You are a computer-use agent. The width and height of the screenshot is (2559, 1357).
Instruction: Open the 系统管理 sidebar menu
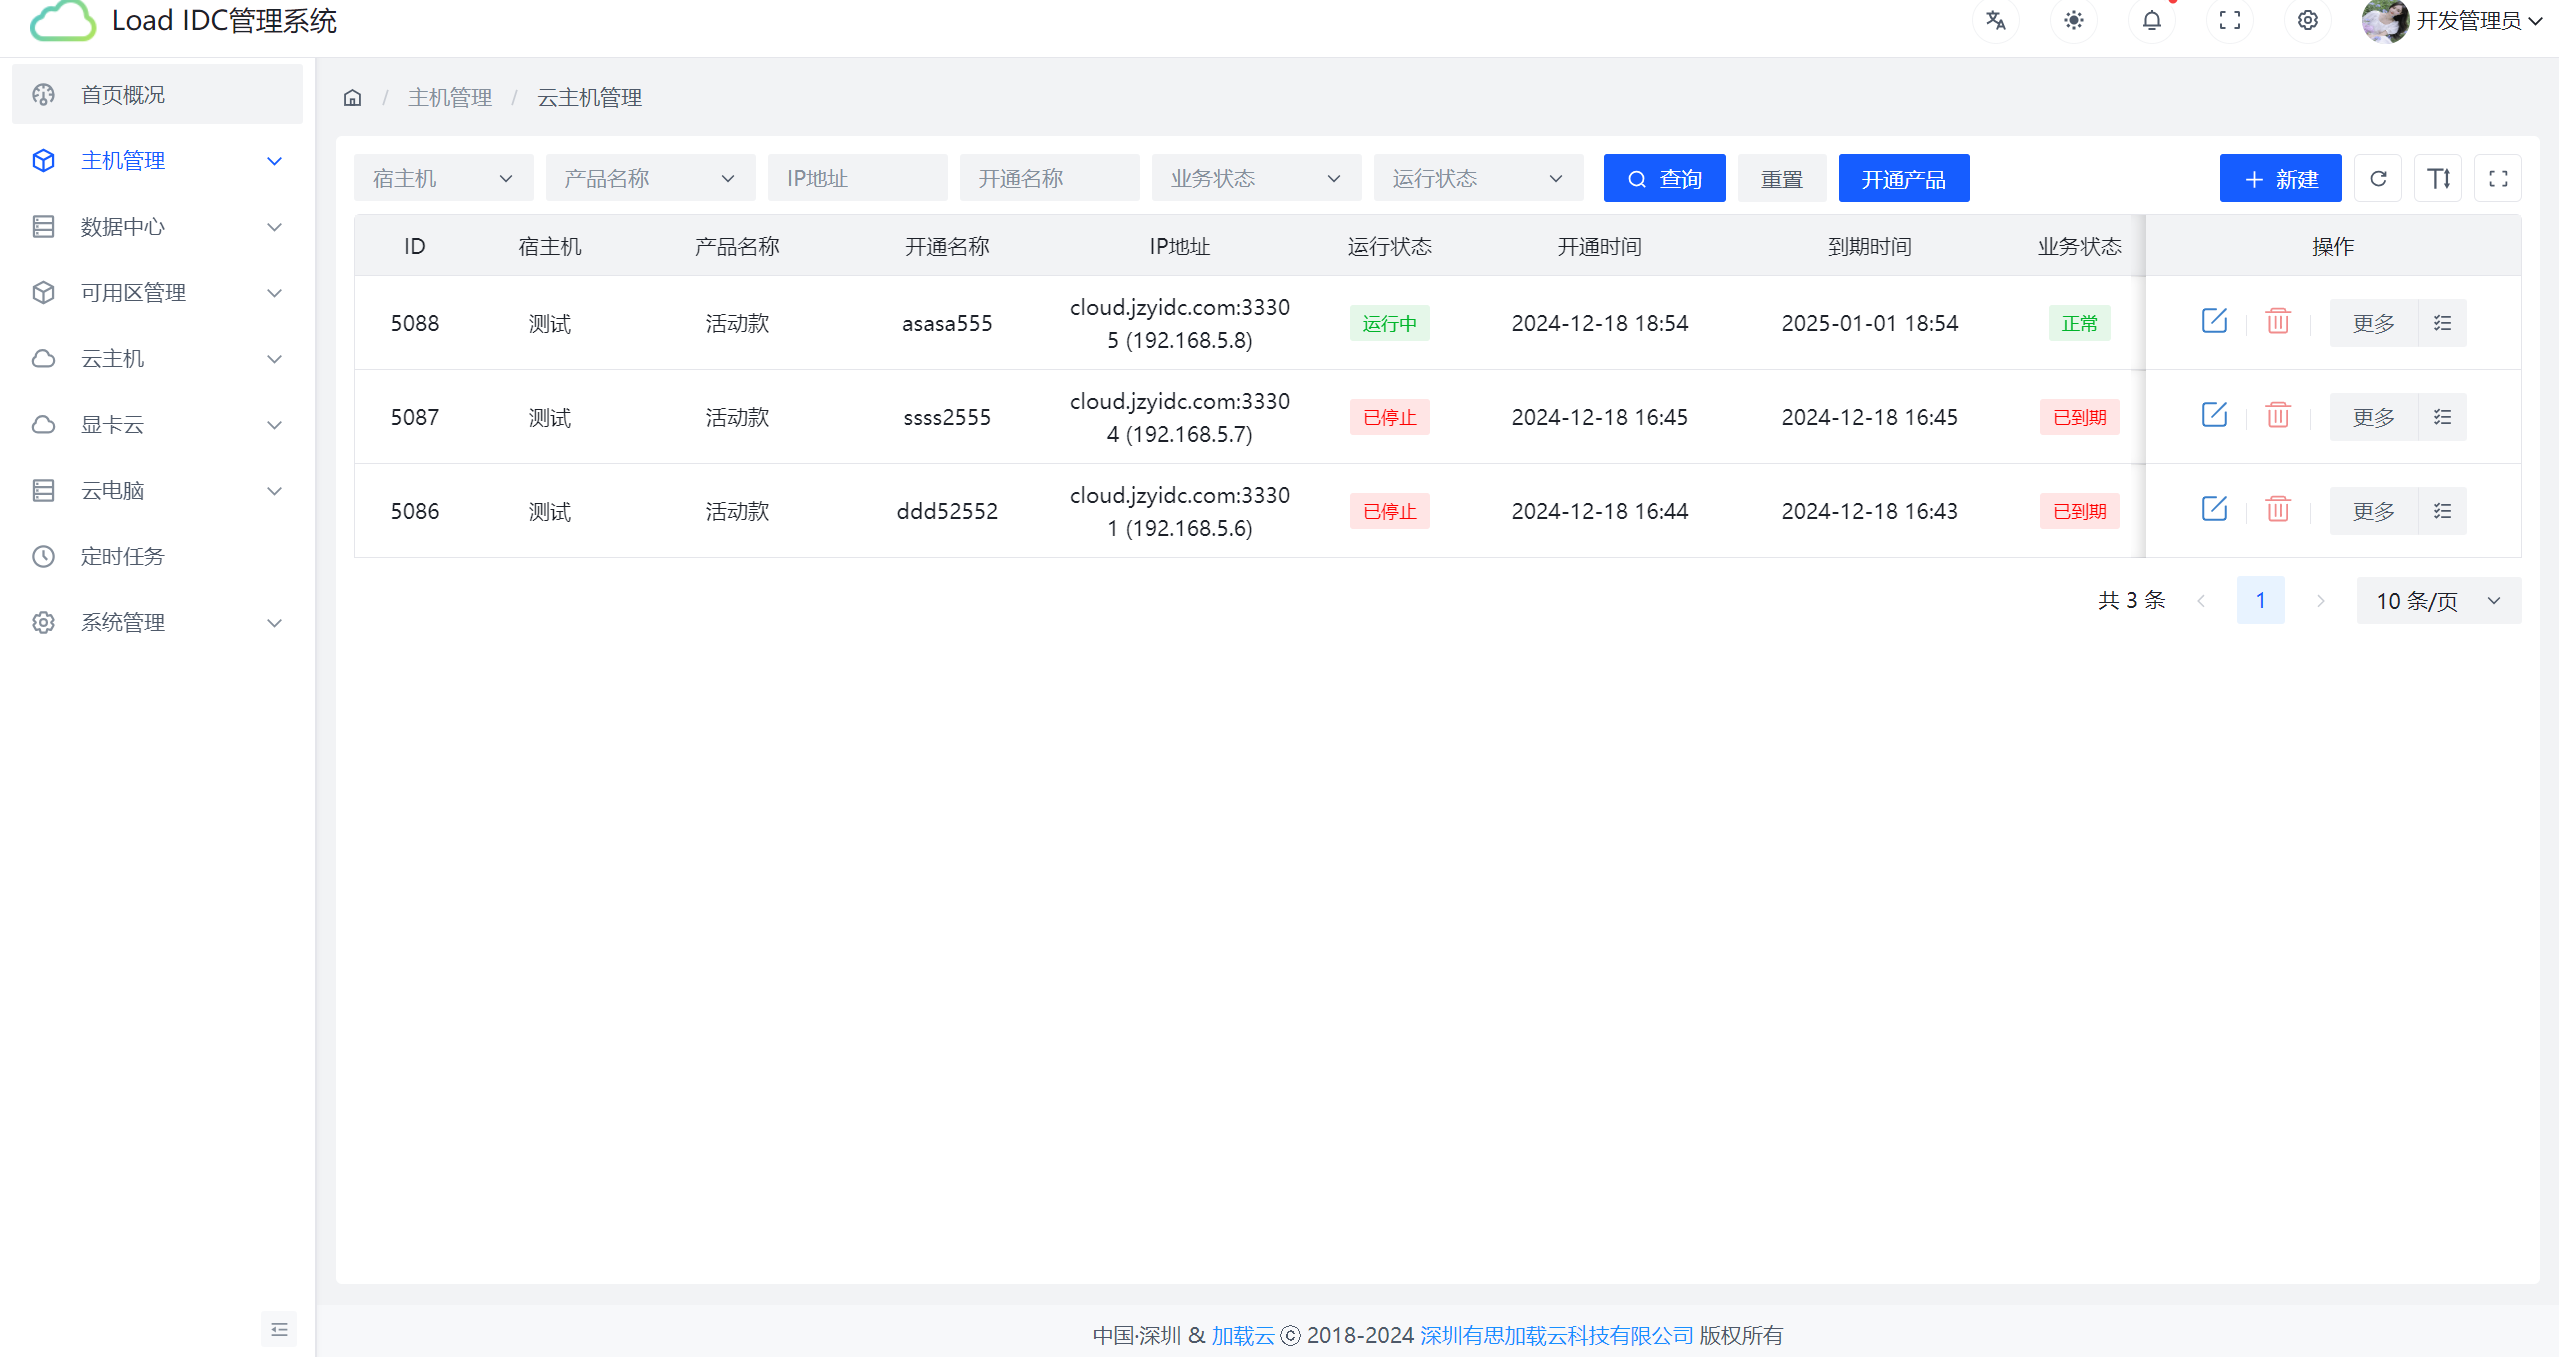coord(157,623)
